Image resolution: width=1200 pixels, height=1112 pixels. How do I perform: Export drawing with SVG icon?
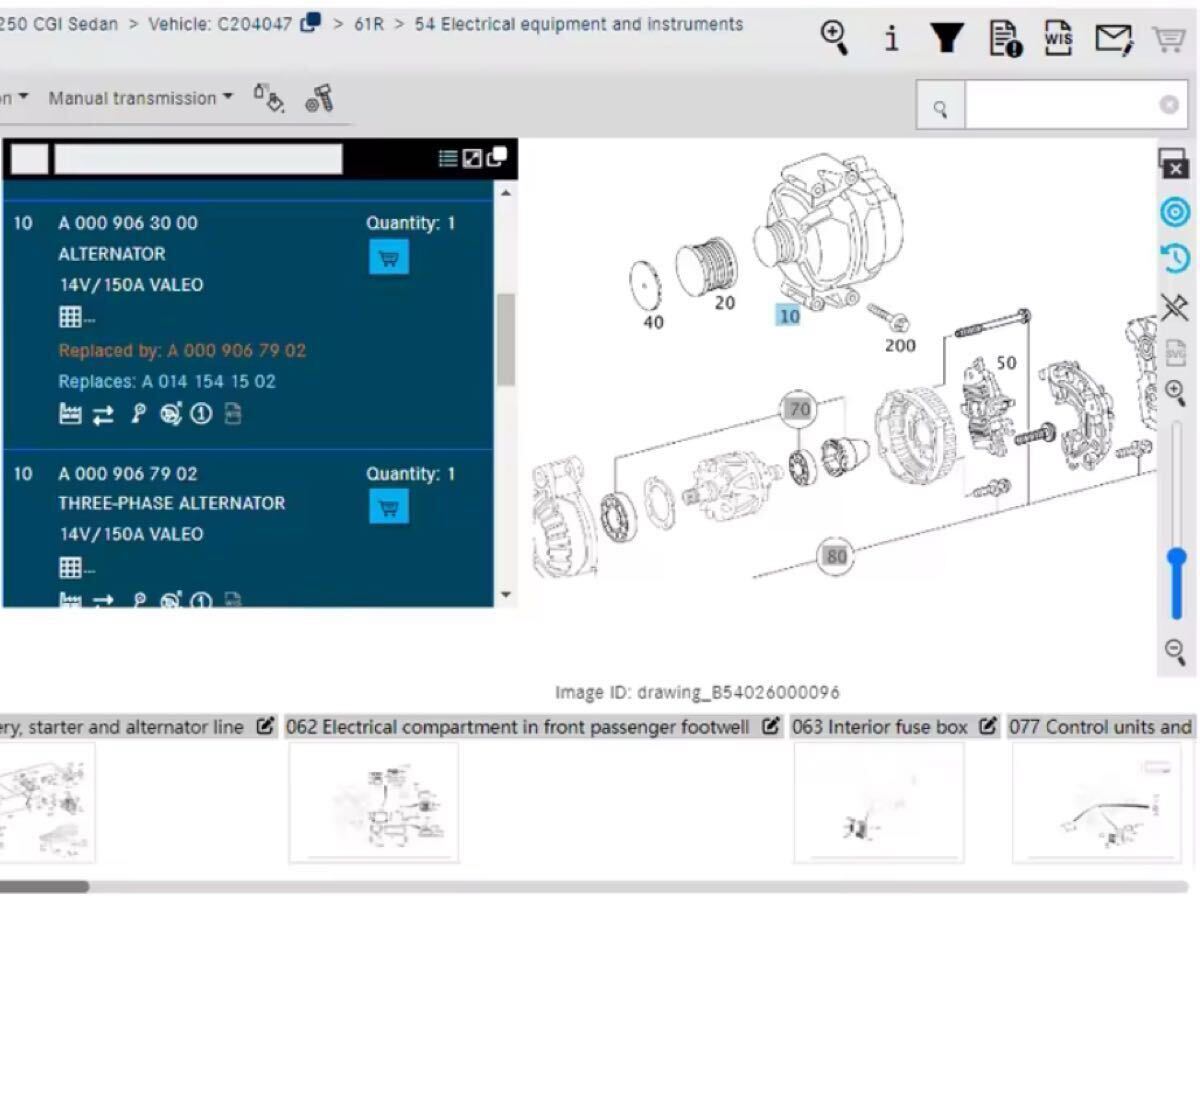click(x=1175, y=352)
